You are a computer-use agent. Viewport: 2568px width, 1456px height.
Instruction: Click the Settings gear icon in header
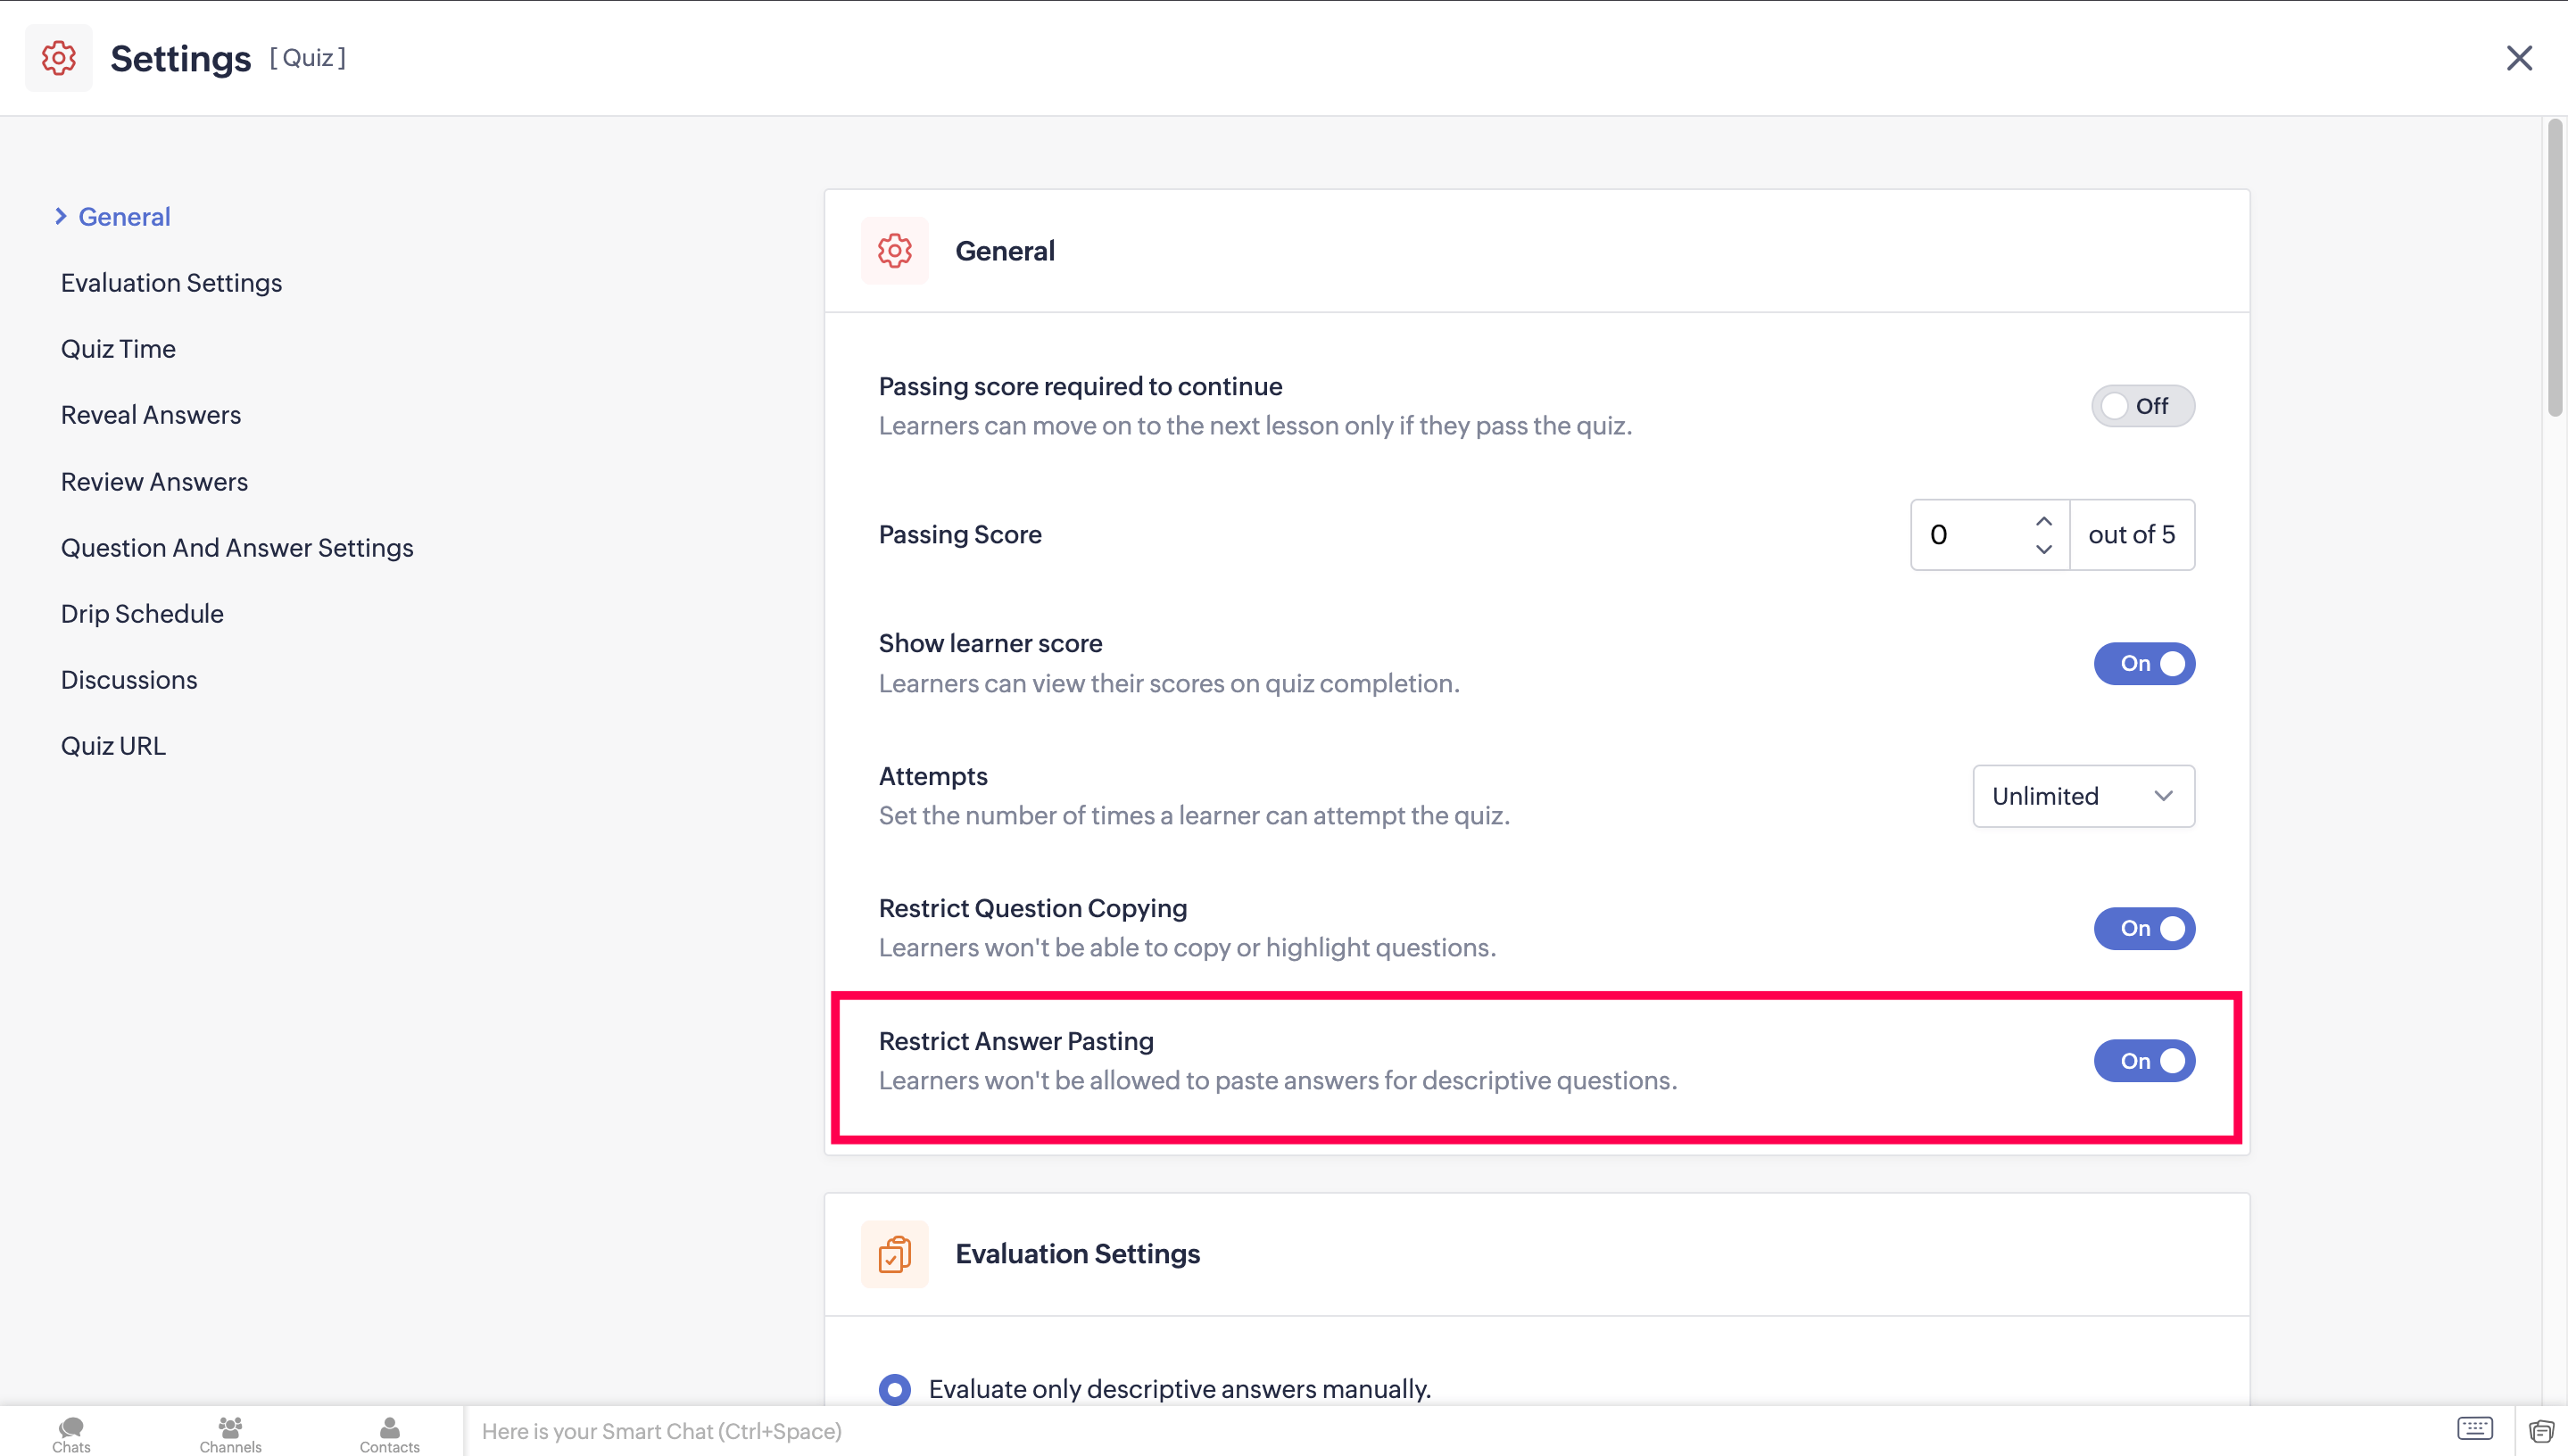[58, 58]
